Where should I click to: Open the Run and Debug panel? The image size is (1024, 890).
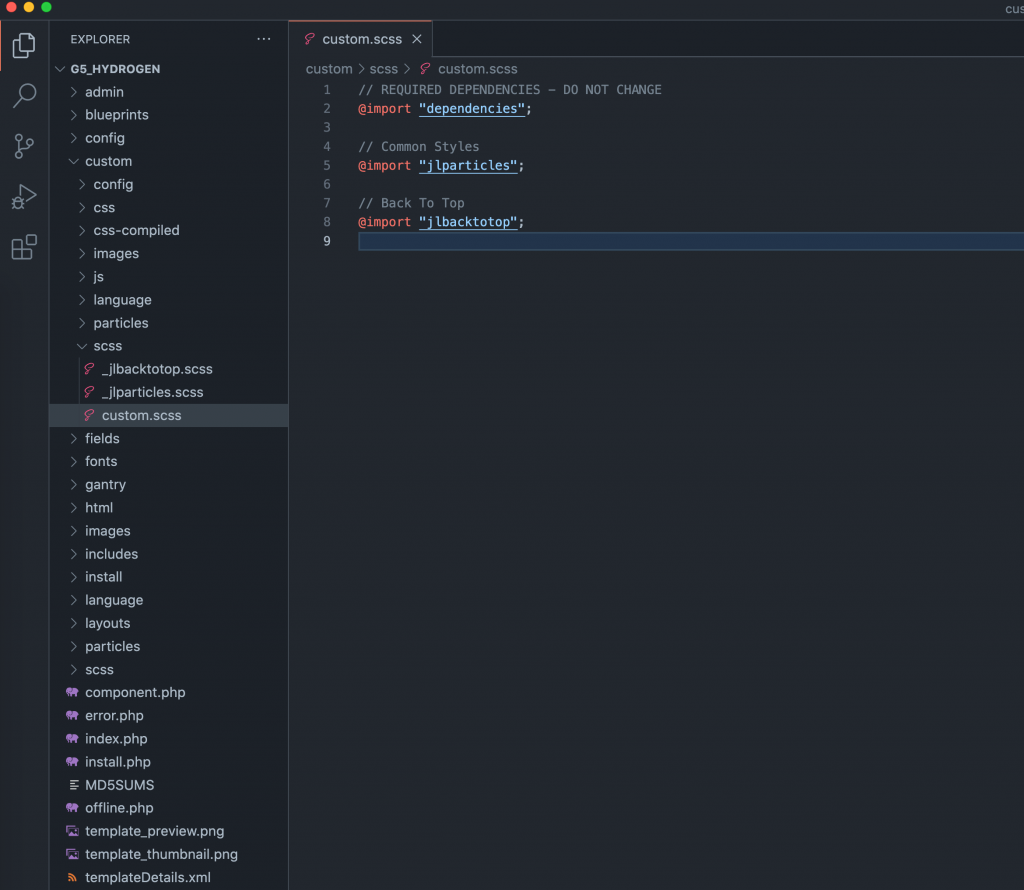pos(24,196)
